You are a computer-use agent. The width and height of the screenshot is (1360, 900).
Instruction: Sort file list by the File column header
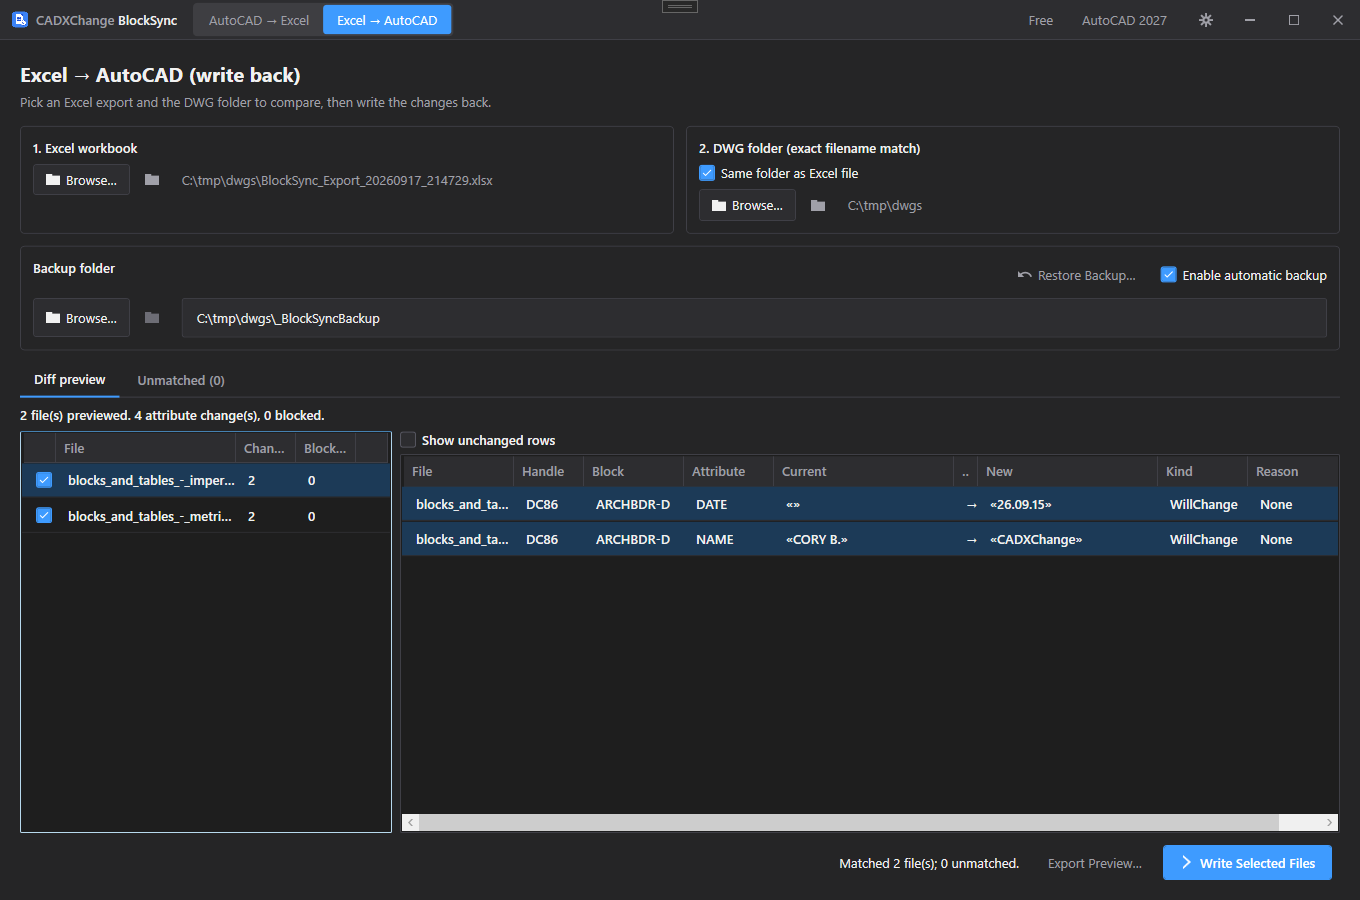tap(145, 448)
